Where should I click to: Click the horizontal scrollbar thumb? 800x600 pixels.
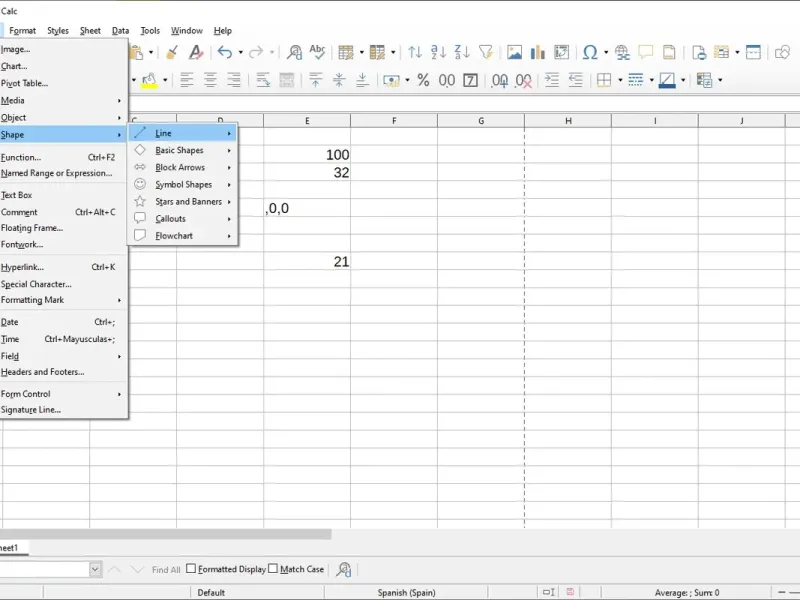166,534
